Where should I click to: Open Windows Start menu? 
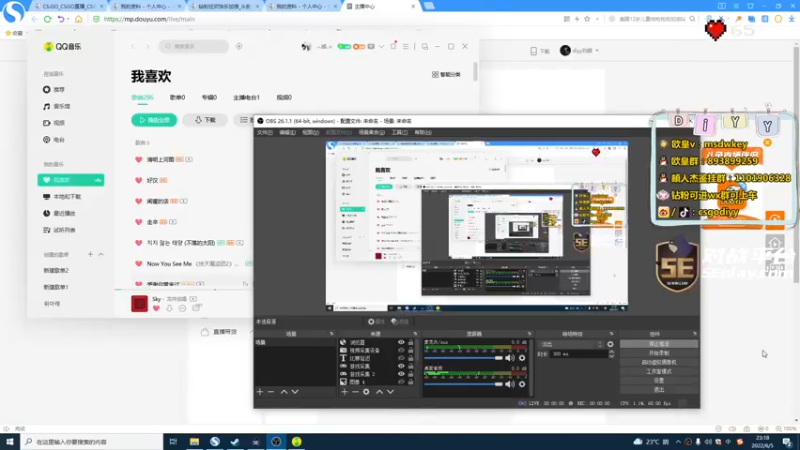[10, 442]
